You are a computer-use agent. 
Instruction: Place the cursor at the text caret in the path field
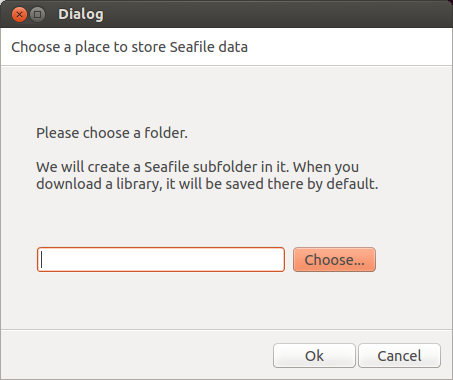click(42, 259)
